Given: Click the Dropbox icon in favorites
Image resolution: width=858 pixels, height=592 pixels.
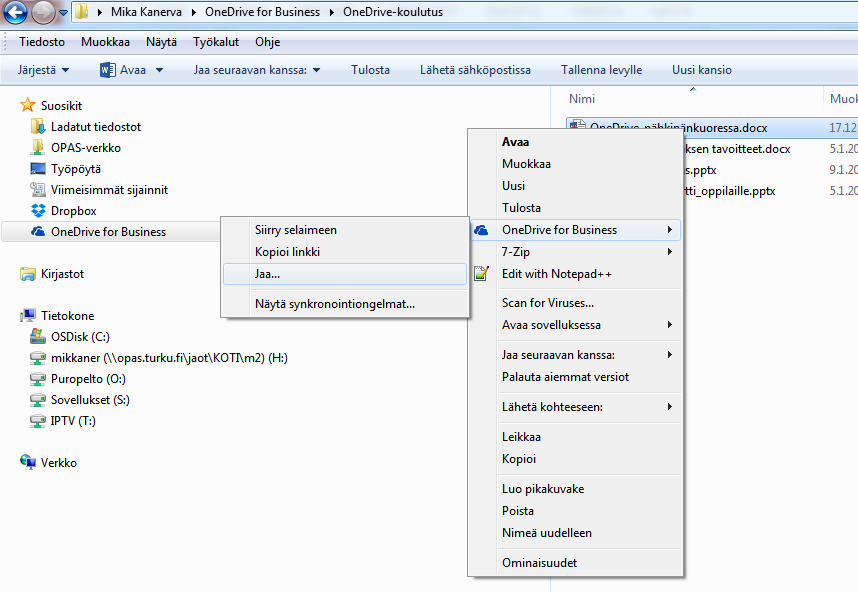Looking at the screenshot, I should click(38, 211).
